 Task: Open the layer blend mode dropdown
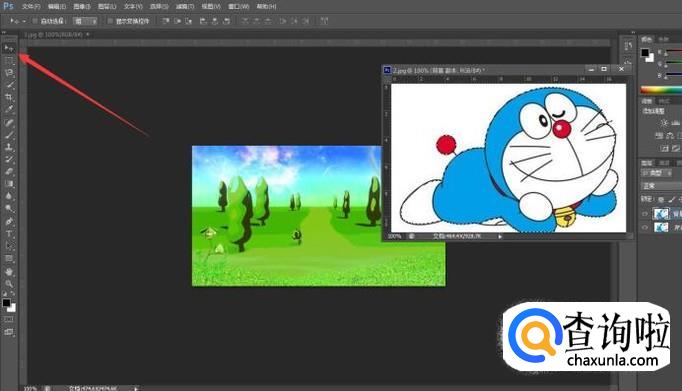tap(661, 186)
